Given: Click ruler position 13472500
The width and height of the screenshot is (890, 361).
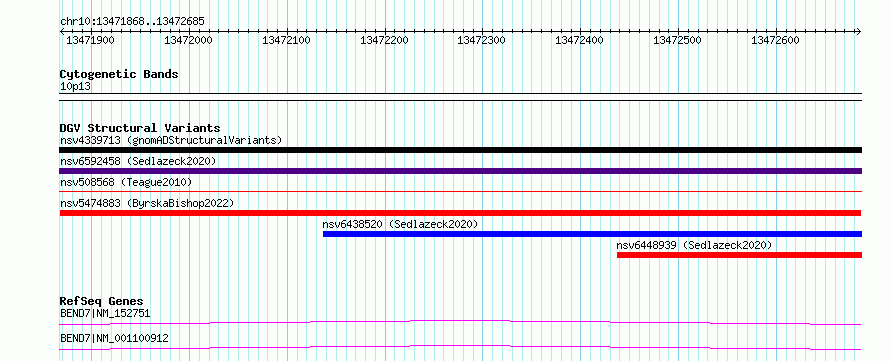Looking at the screenshot, I should point(678,40).
